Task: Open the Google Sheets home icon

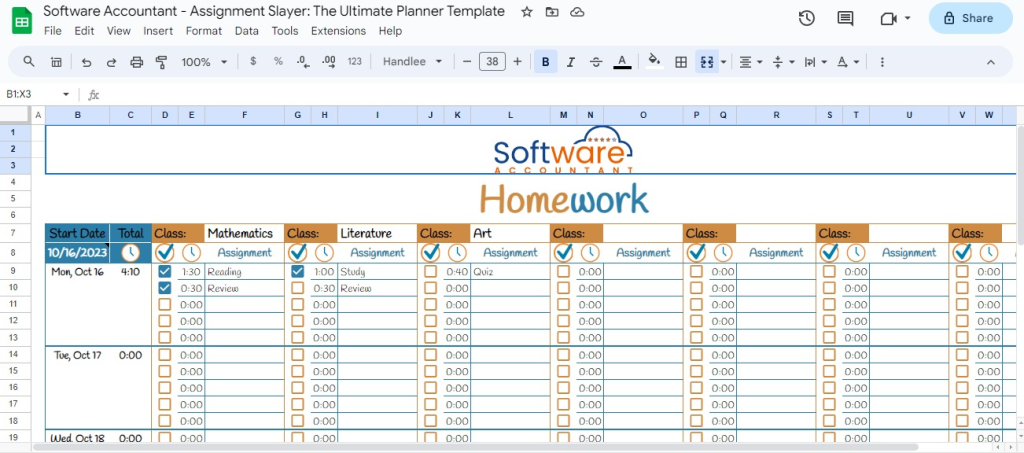Action: click(22, 20)
